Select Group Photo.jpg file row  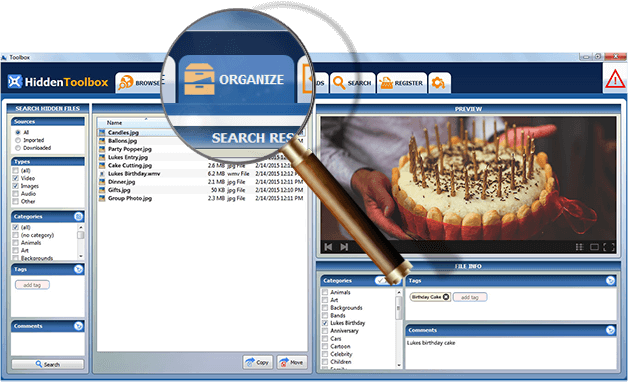point(202,198)
